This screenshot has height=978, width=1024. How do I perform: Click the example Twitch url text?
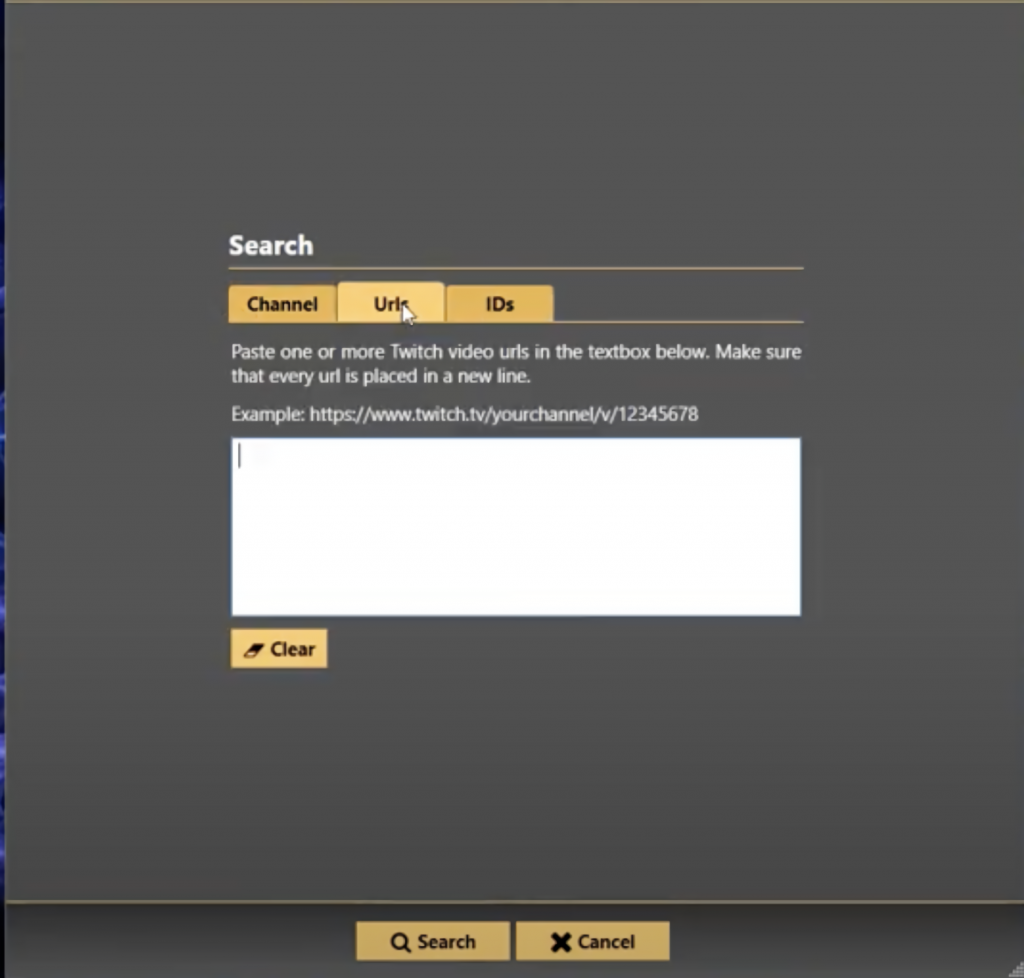504,414
